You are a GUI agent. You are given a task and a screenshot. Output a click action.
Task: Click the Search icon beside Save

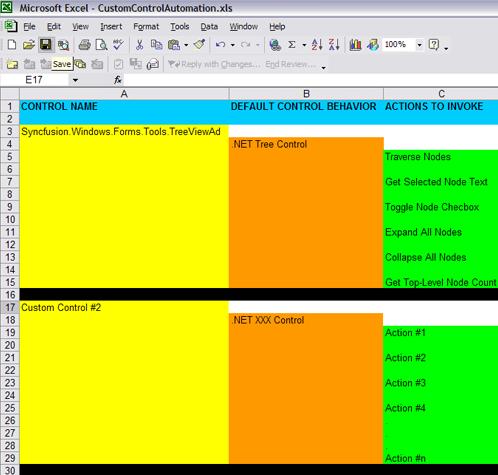coord(63,45)
